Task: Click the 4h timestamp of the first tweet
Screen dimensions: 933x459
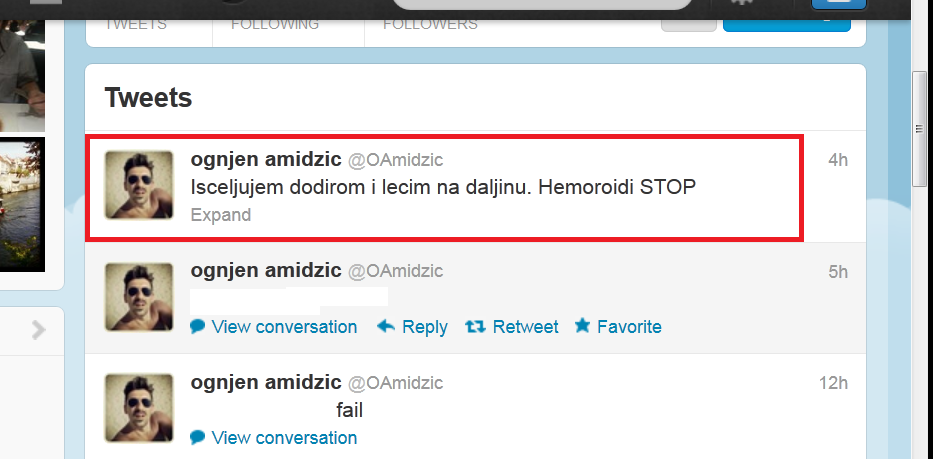Action: 838,160
